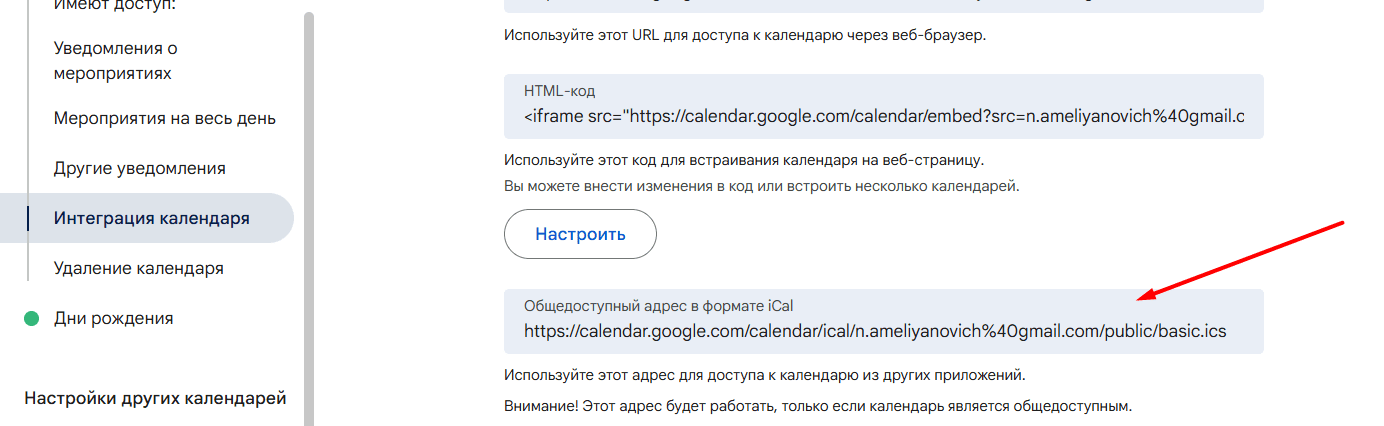Click the iframe embed code field
1384x426 pixels.
point(883,117)
